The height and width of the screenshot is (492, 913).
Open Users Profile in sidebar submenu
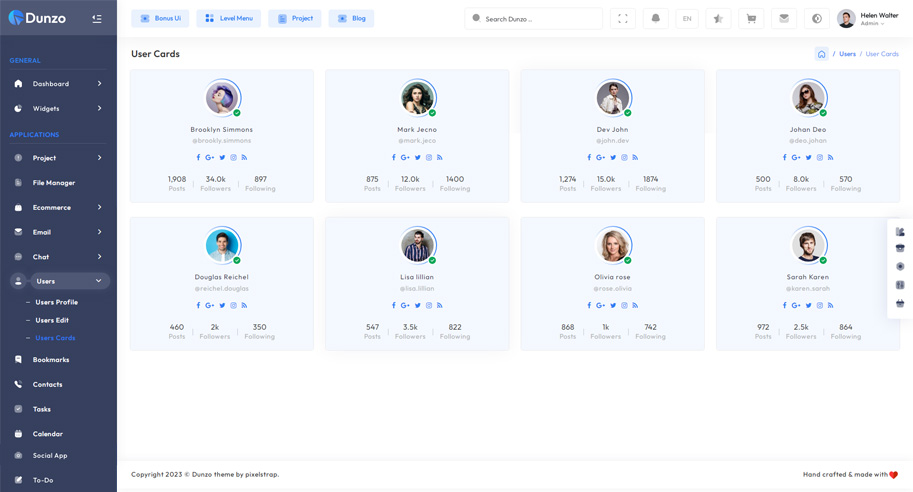click(x=56, y=302)
